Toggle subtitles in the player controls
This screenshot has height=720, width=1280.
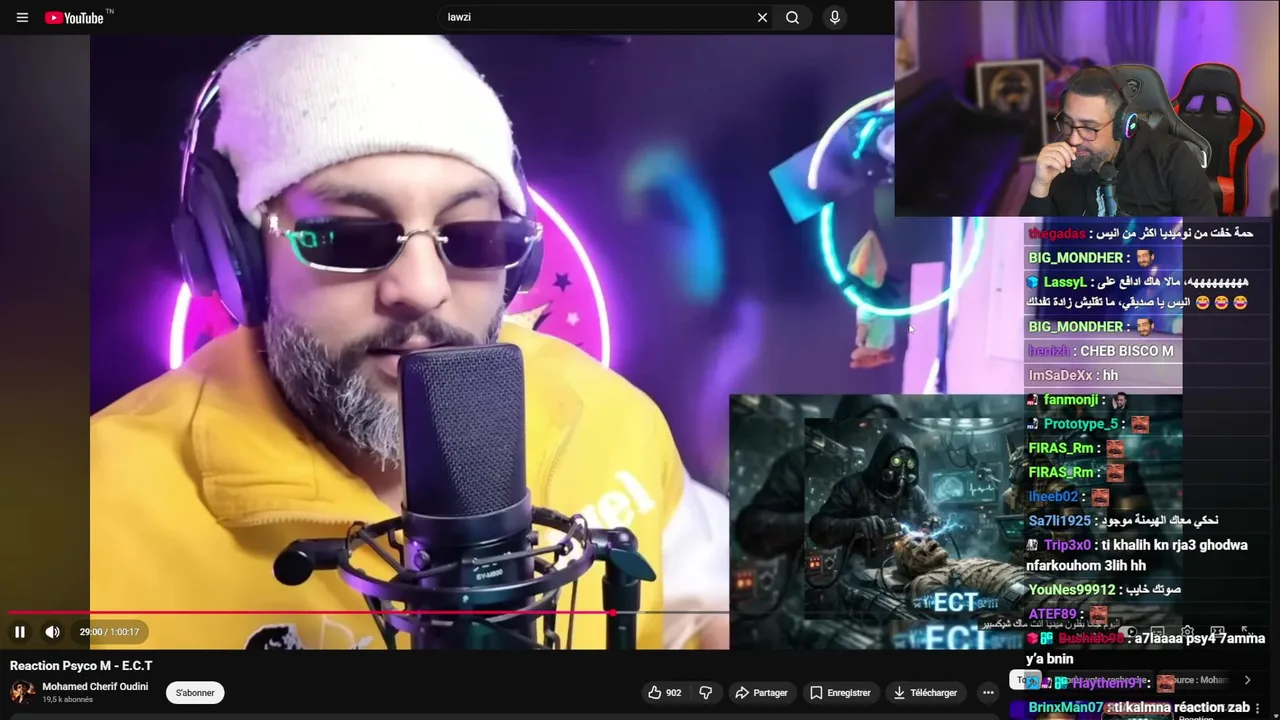tap(1157, 632)
